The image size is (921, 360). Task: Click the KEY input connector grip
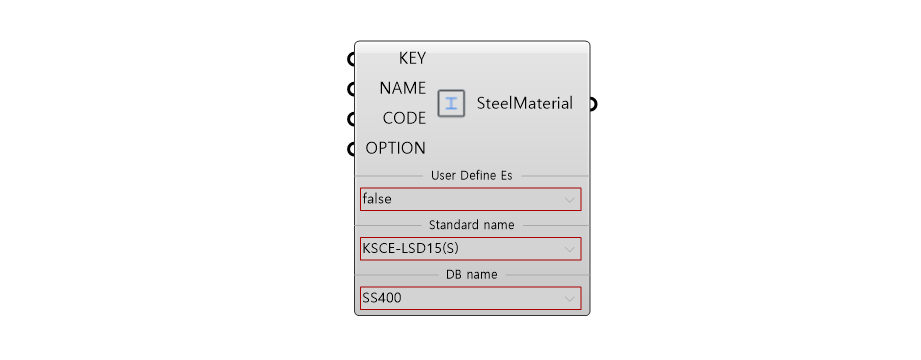(x=351, y=59)
